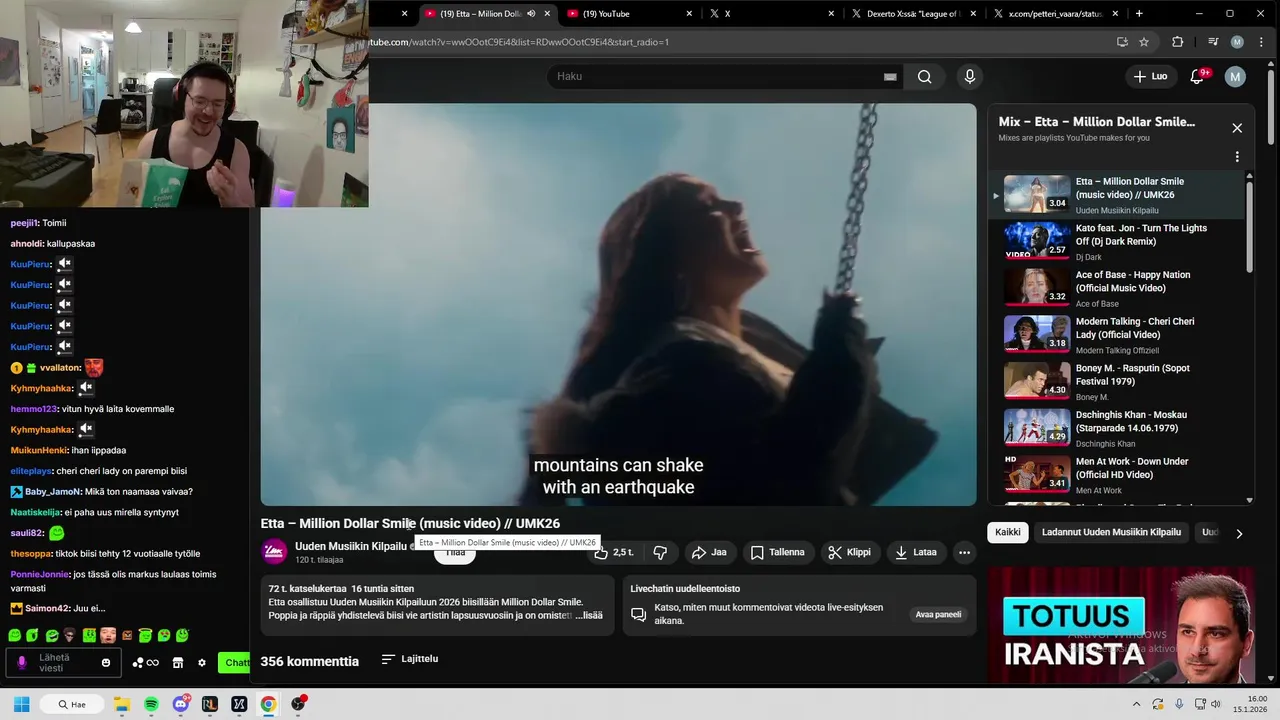Image resolution: width=1280 pixels, height=720 pixels.
Task: Click the Chrome address bar URL
Action: click(519, 42)
